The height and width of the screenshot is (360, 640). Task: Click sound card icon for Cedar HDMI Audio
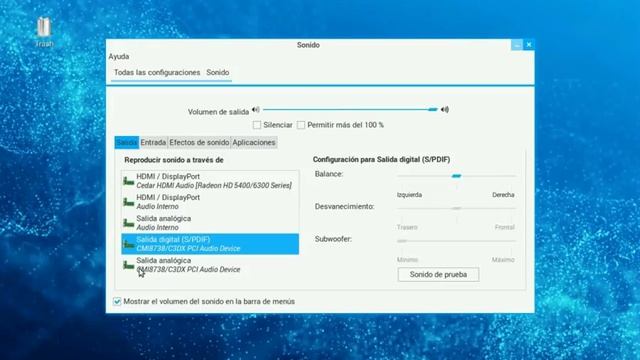coord(129,181)
